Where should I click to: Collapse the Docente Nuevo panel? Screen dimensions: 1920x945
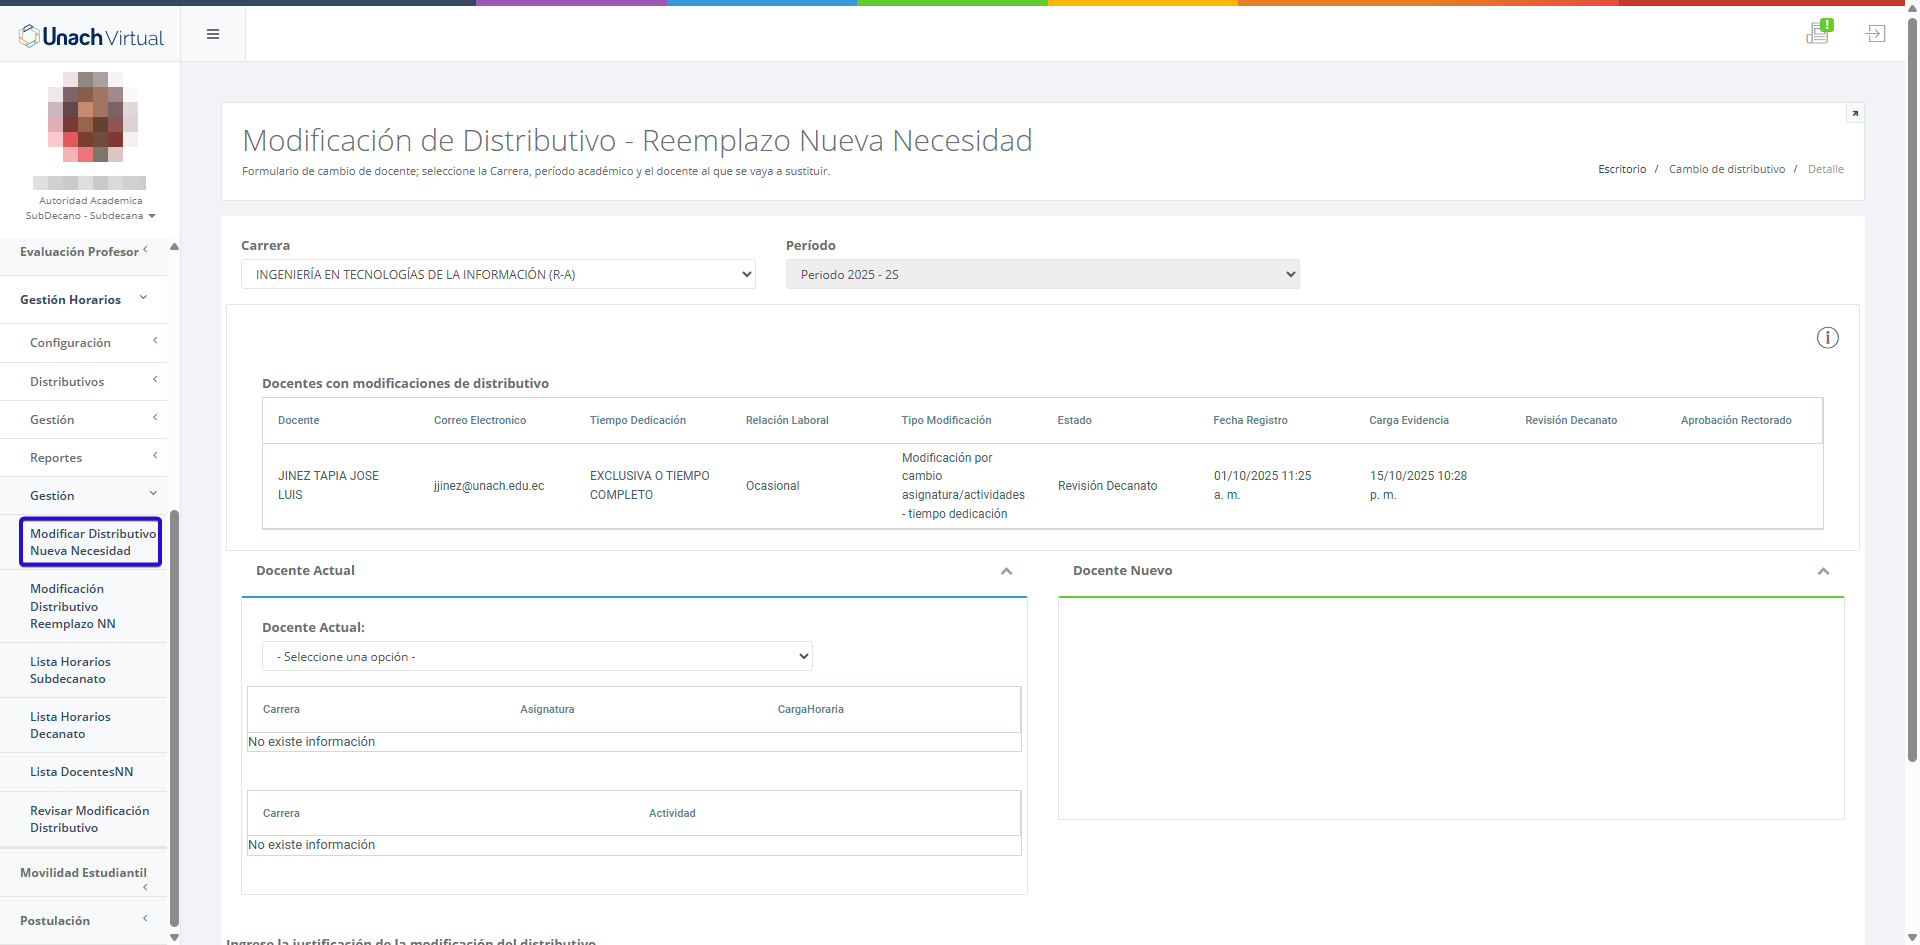[1823, 572]
